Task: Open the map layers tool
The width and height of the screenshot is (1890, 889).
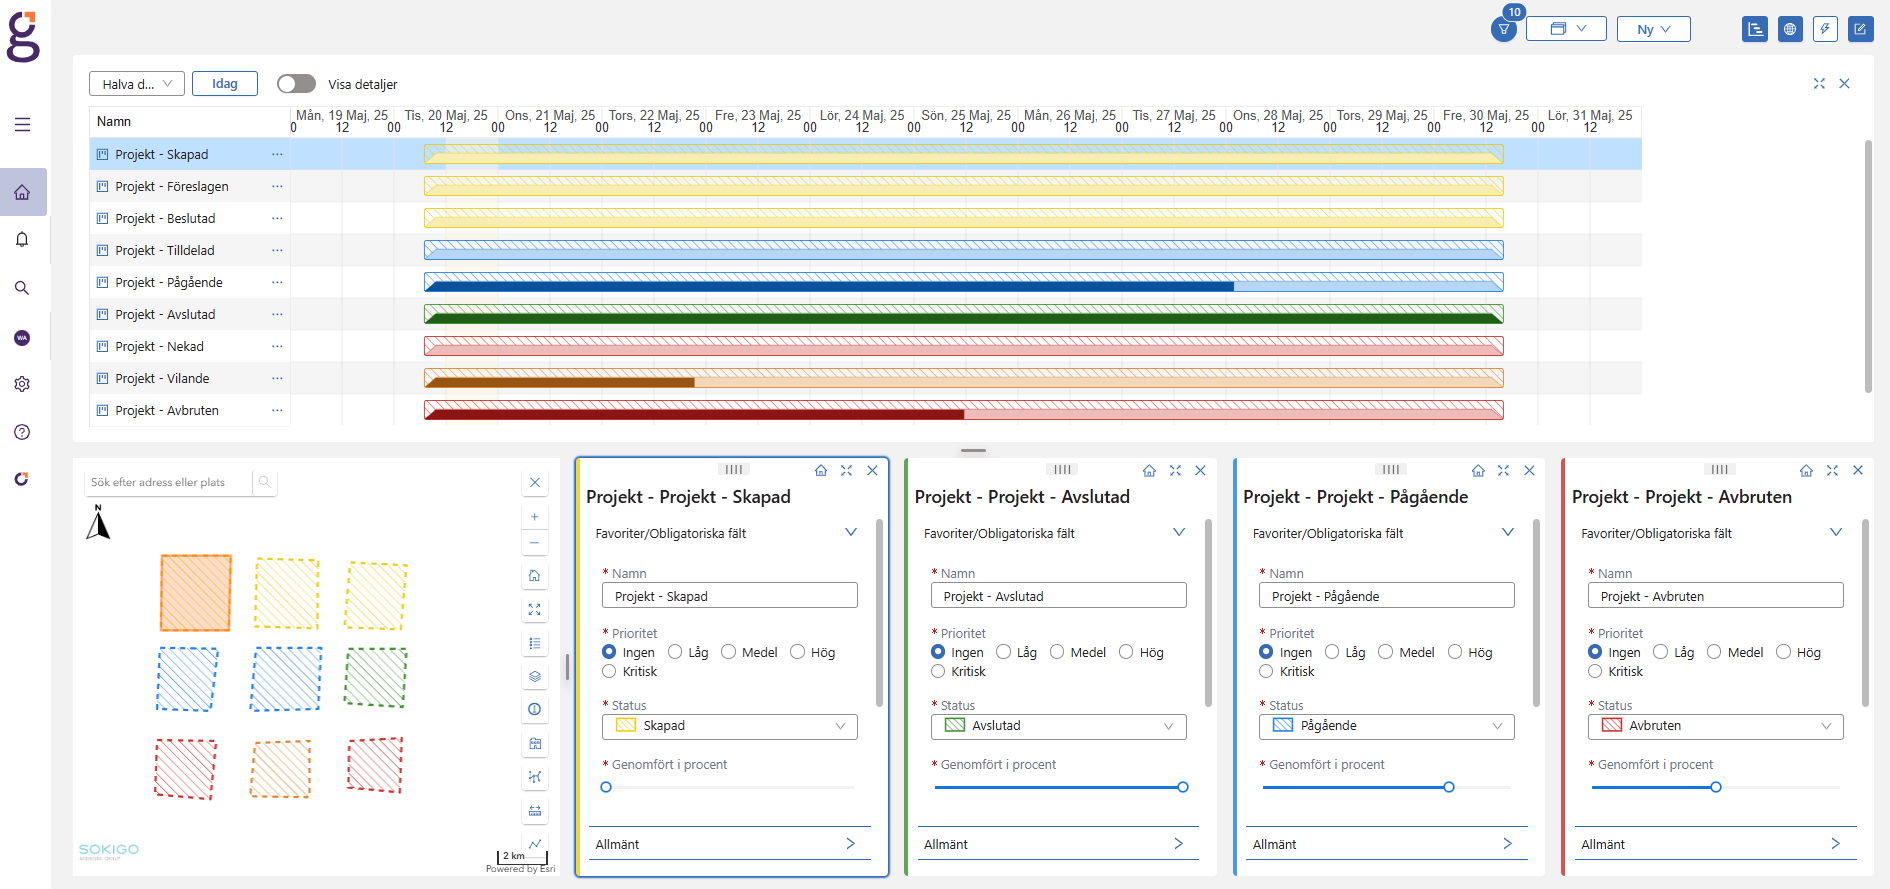Action: (x=535, y=677)
